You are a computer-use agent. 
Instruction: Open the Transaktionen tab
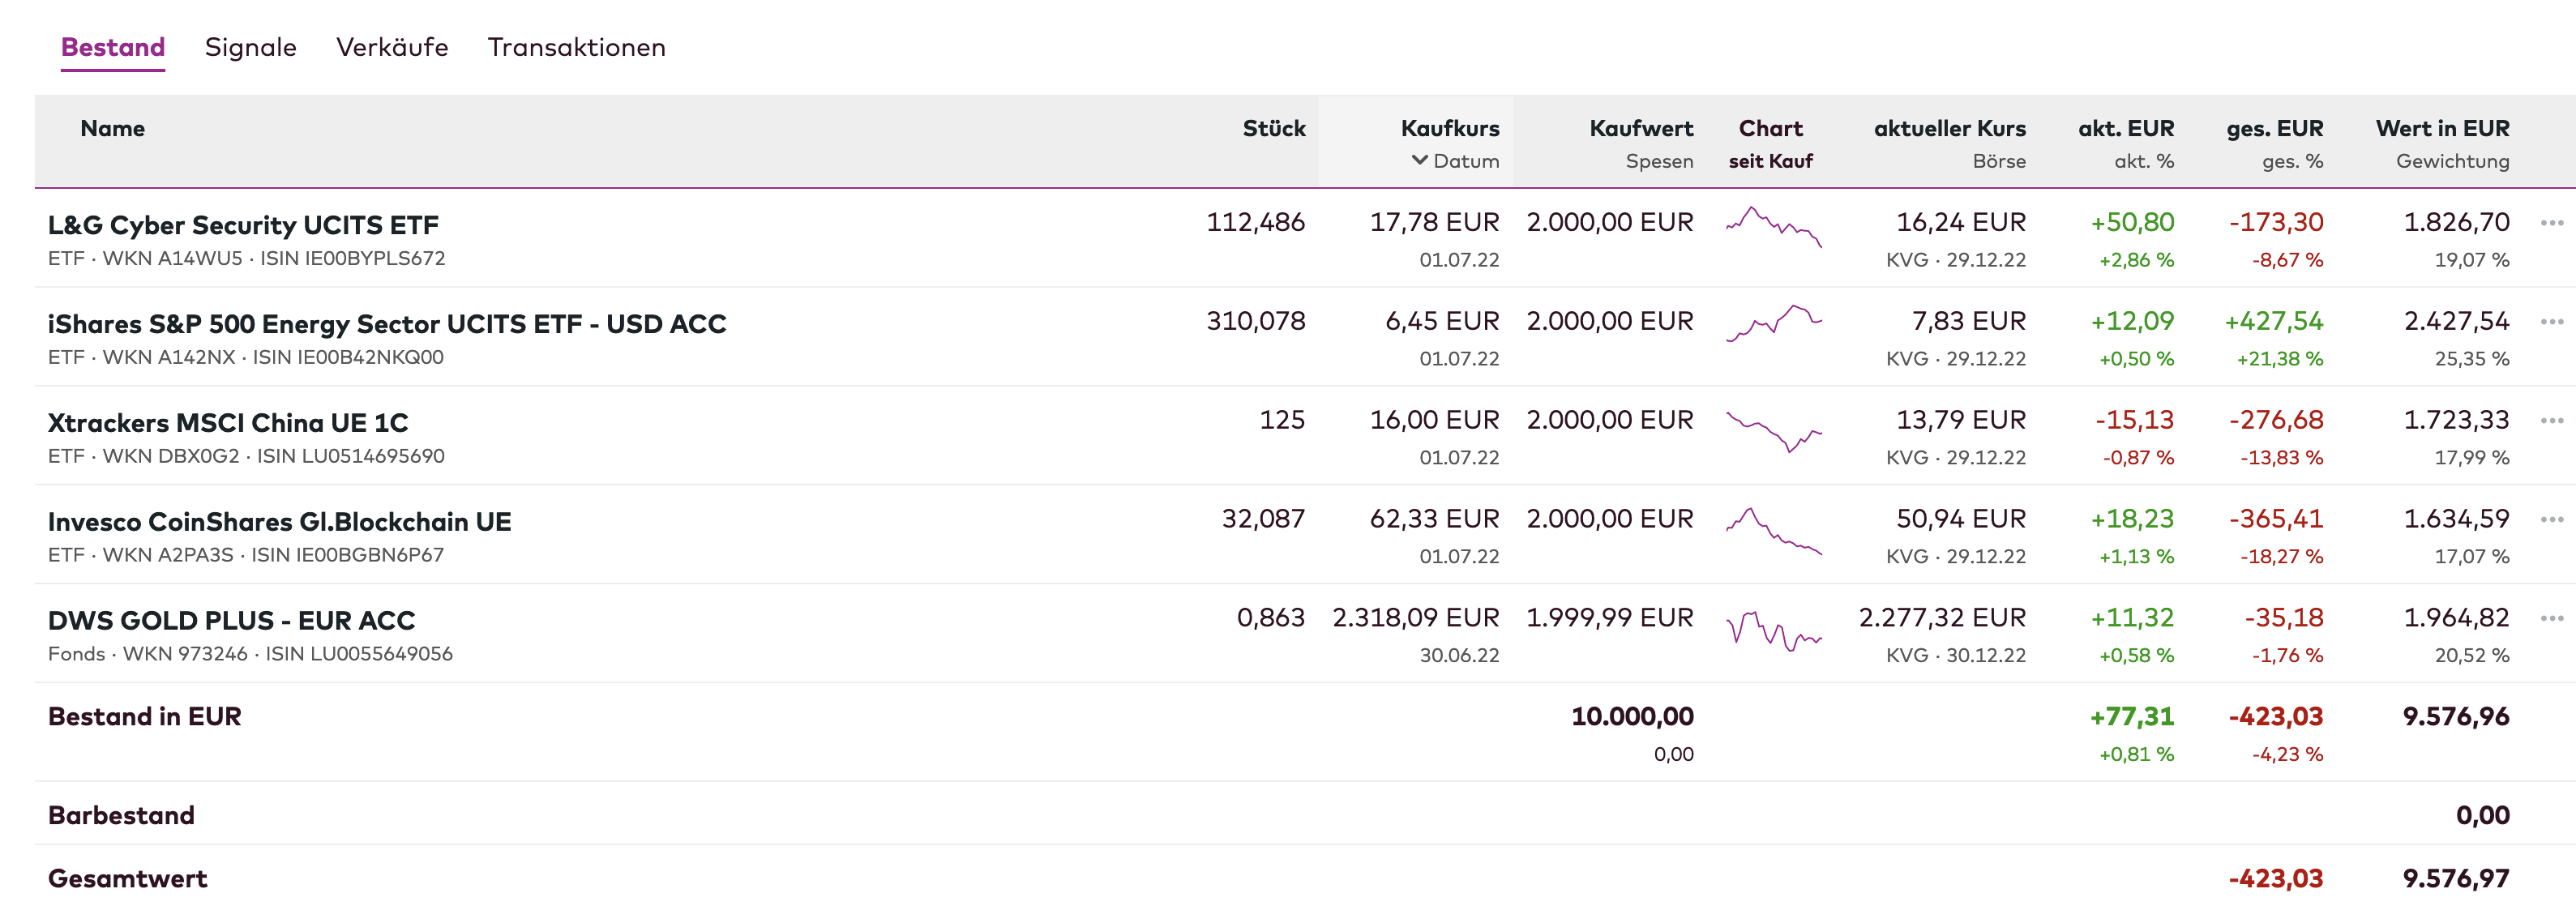[x=576, y=47]
